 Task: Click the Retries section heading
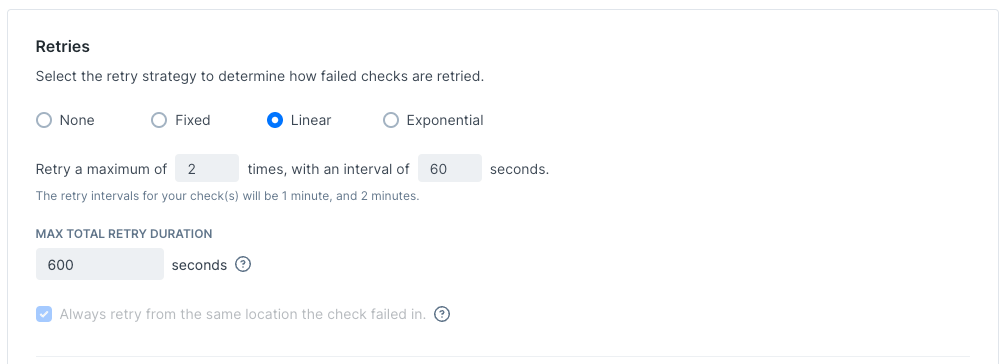coord(62,46)
